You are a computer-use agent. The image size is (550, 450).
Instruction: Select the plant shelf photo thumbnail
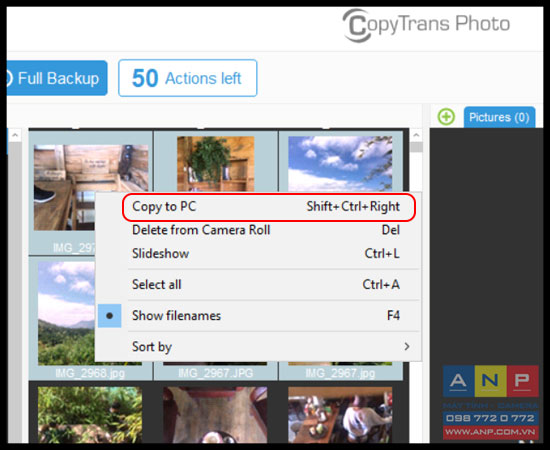click(216, 164)
